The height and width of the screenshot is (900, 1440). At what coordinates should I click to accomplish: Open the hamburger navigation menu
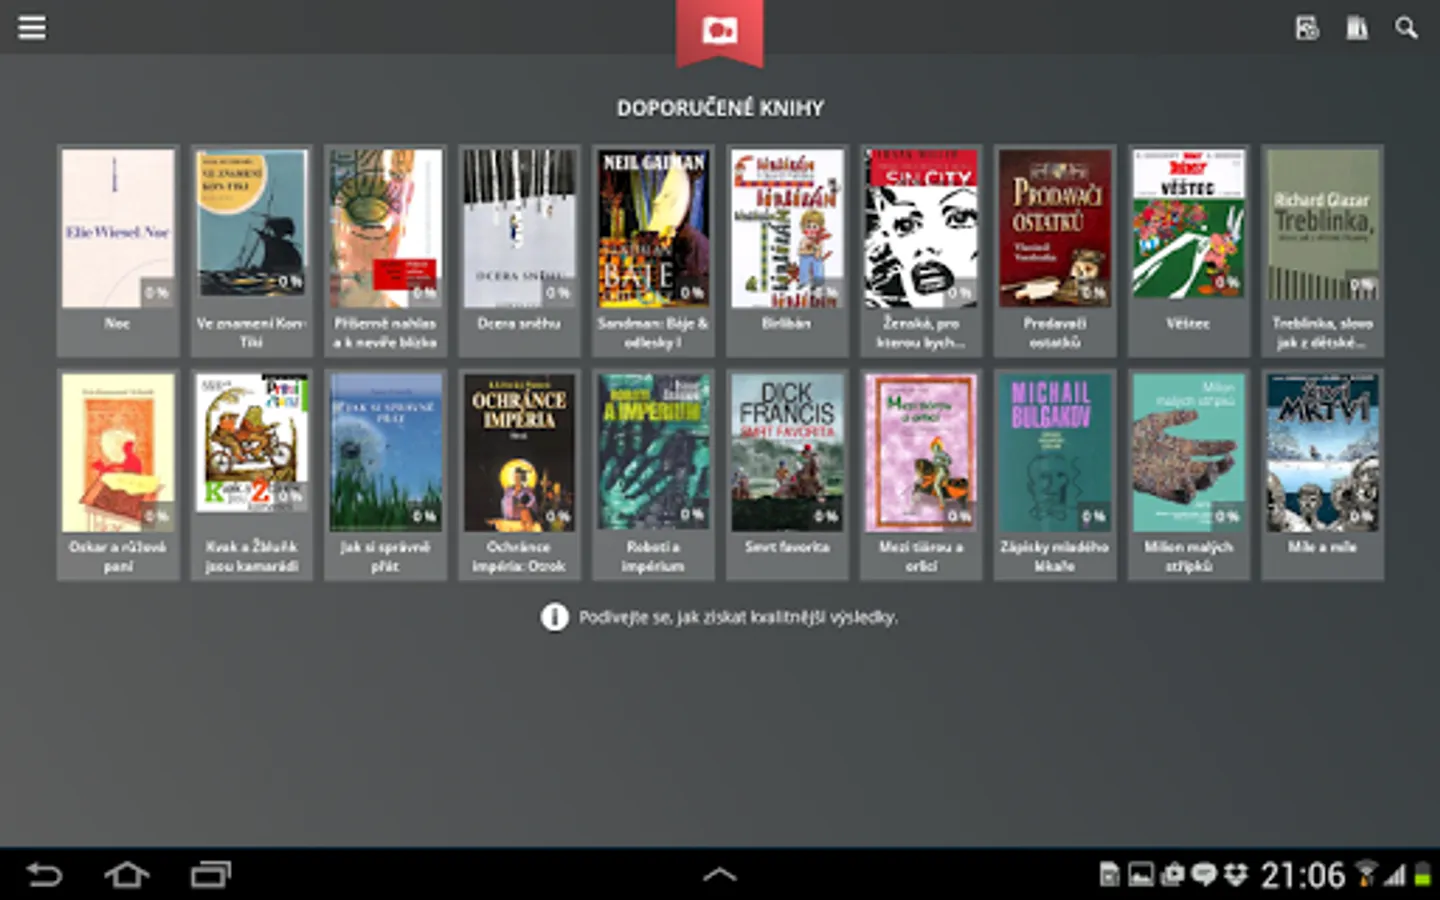[x=32, y=27]
